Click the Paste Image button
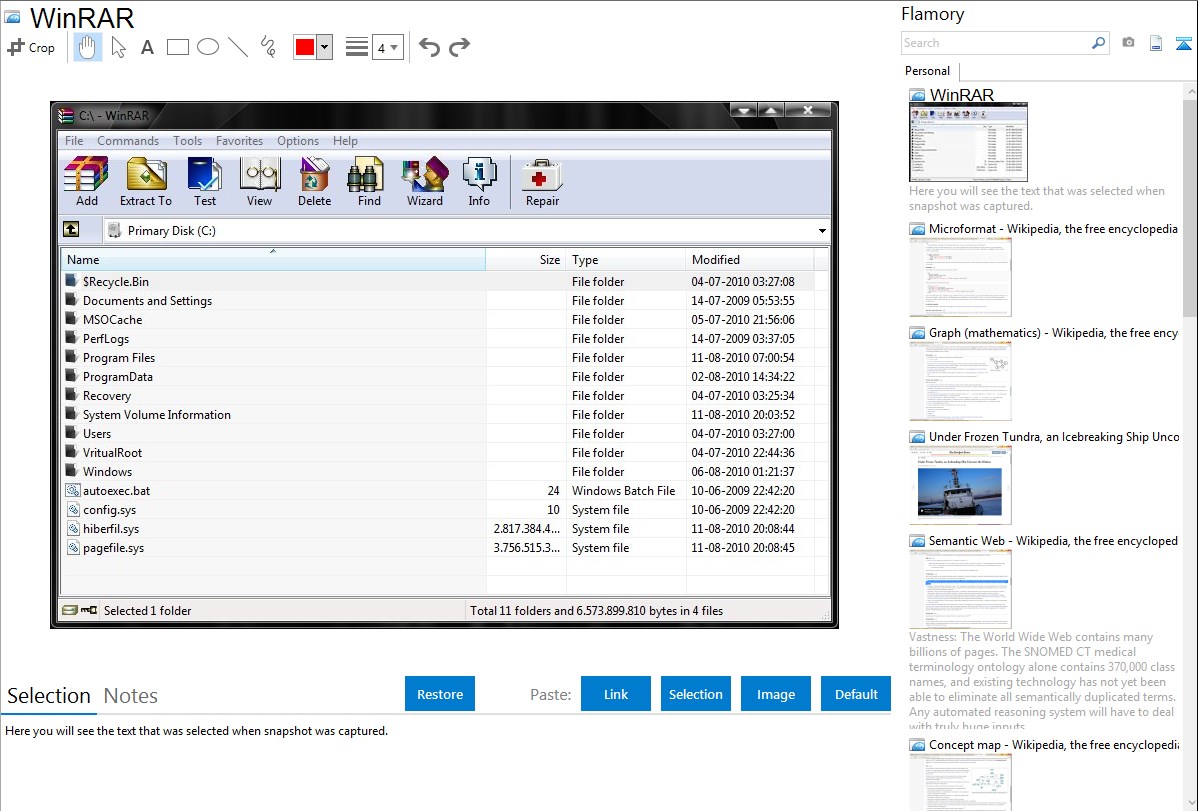This screenshot has width=1198, height=811. click(775, 694)
